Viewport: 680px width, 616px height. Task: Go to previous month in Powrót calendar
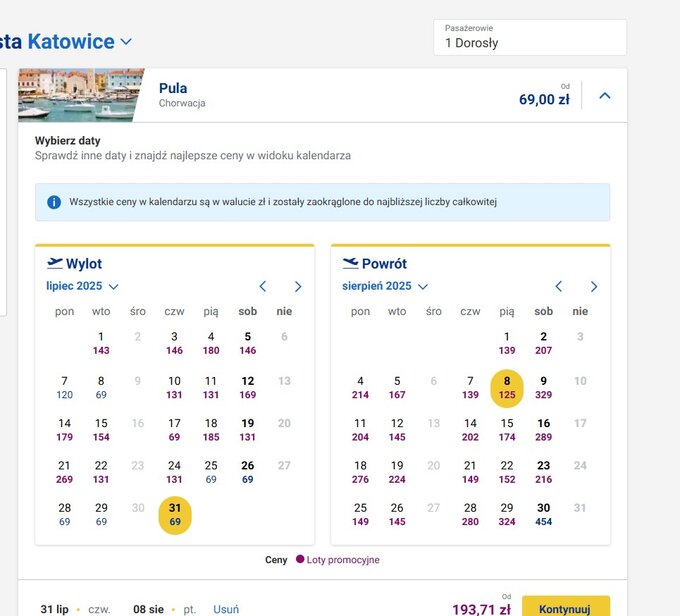(x=559, y=287)
